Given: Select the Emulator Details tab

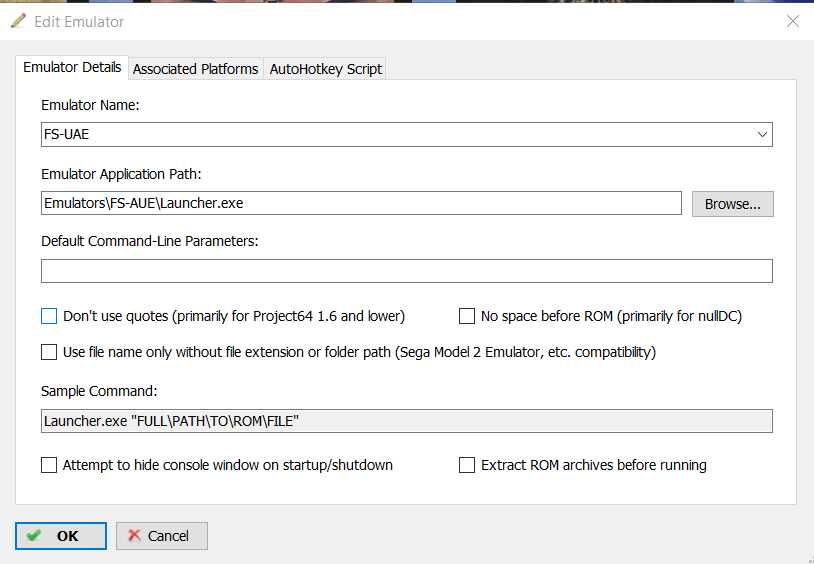Looking at the screenshot, I should click(72, 68).
